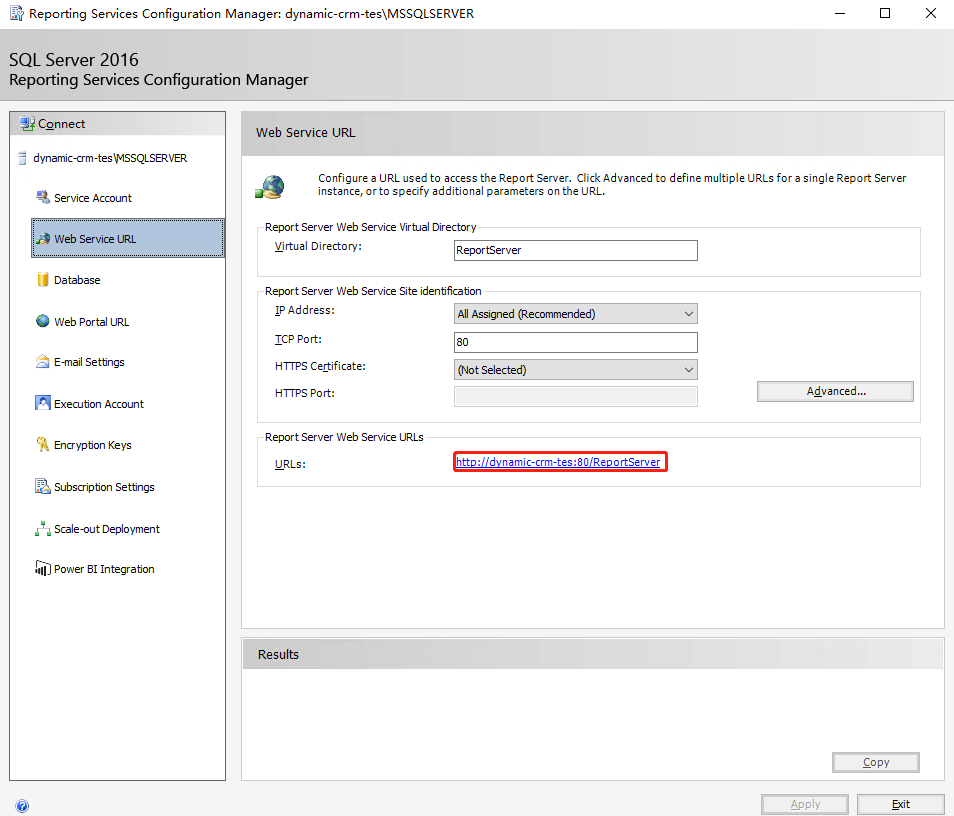Click the Apply button
Image resolution: width=954 pixels, height=816 pixels.
(x=805, y=804)
